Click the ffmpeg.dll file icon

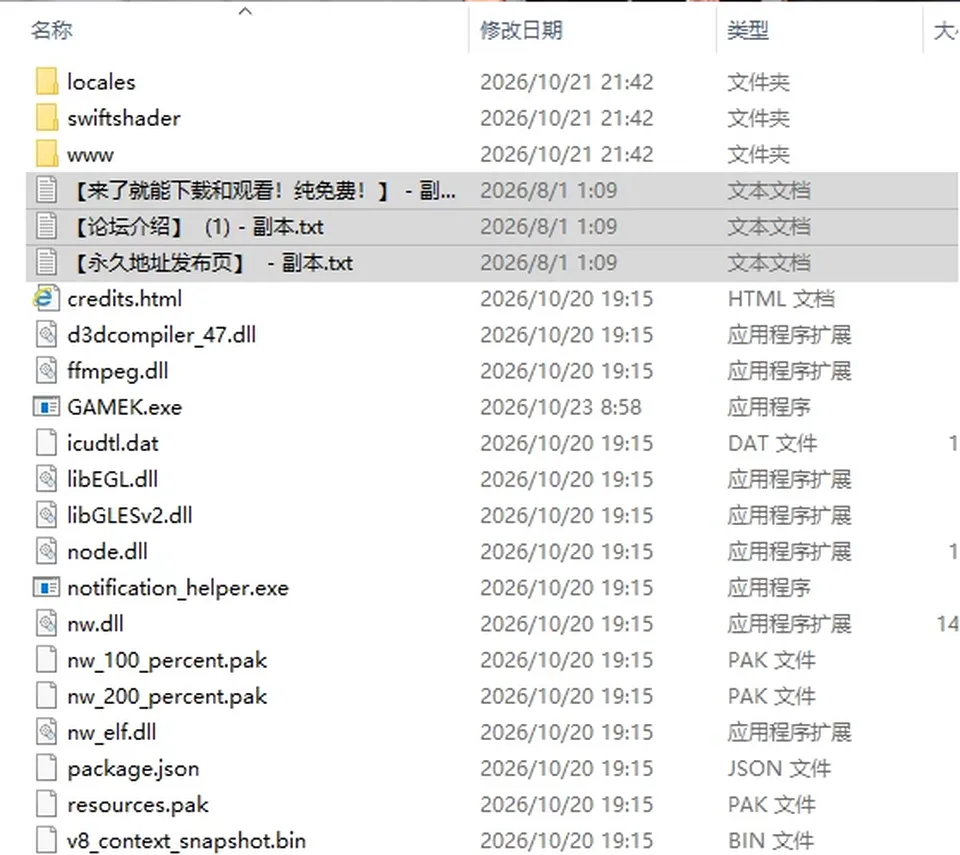pyautogui.click(x=47, y=371)
